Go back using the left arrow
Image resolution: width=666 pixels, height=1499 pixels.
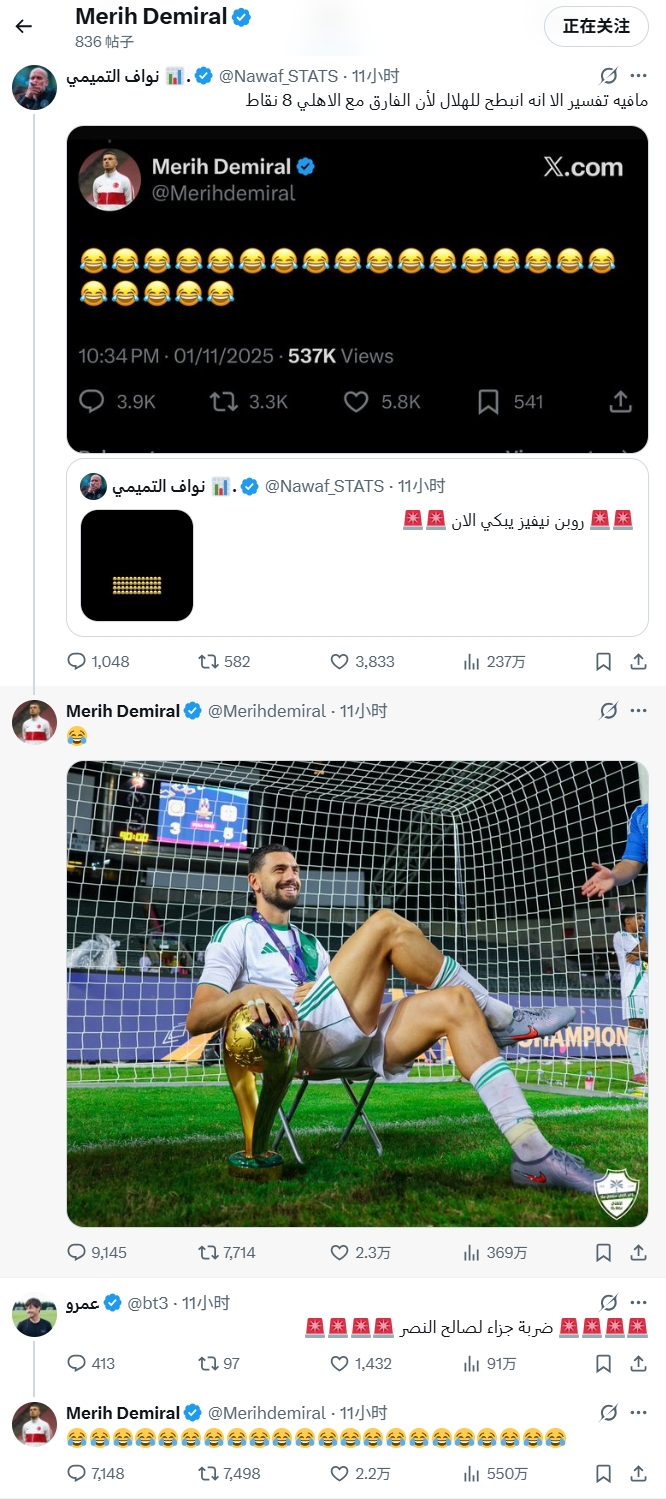coord(24,26)
